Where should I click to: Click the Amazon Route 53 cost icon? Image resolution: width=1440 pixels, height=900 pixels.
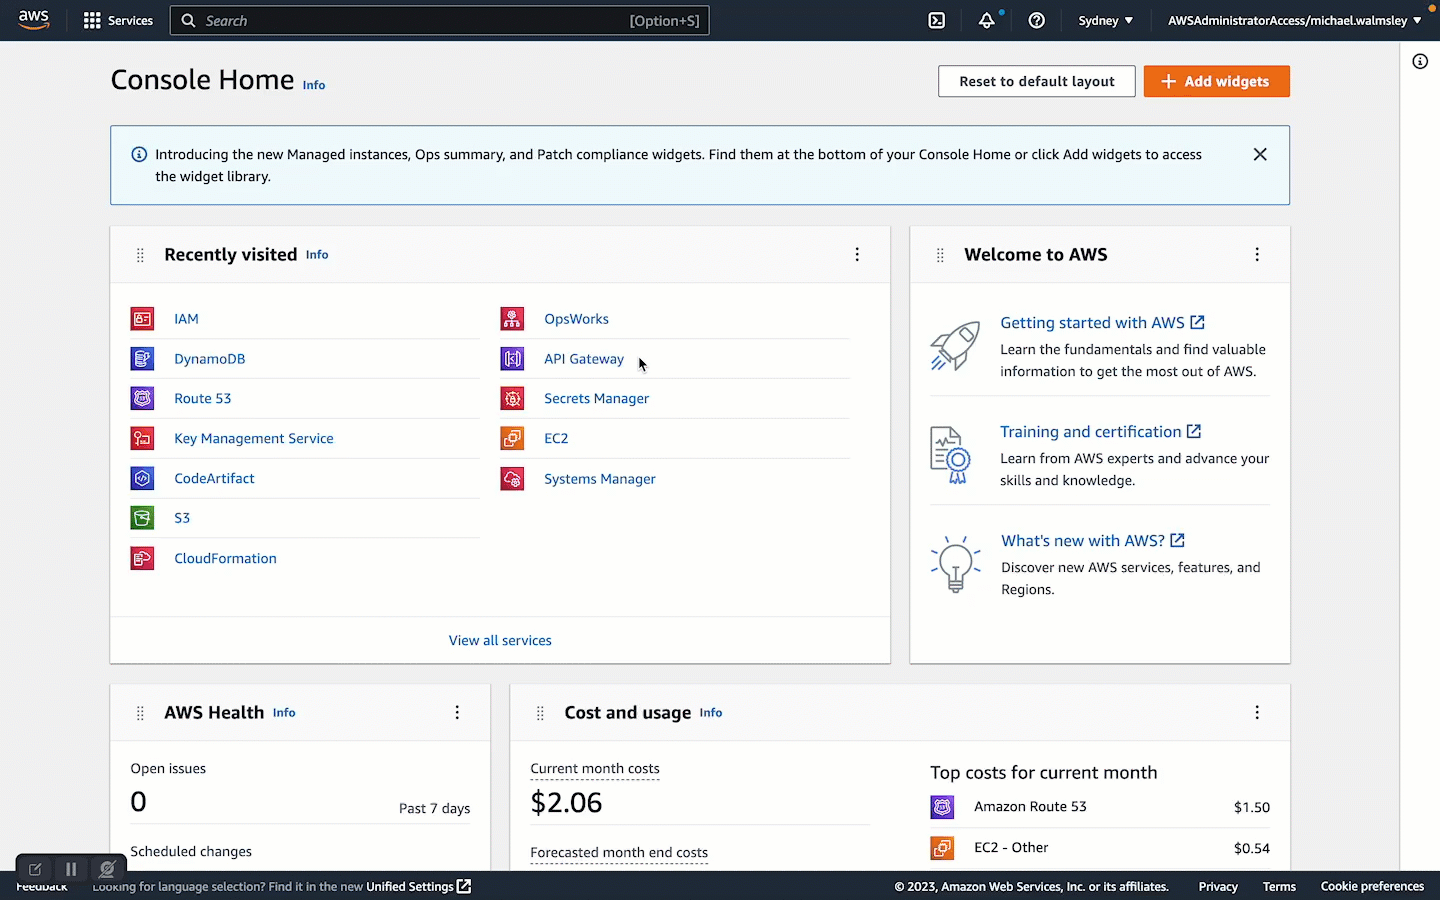pyautogui.click(x=942, y=807)
